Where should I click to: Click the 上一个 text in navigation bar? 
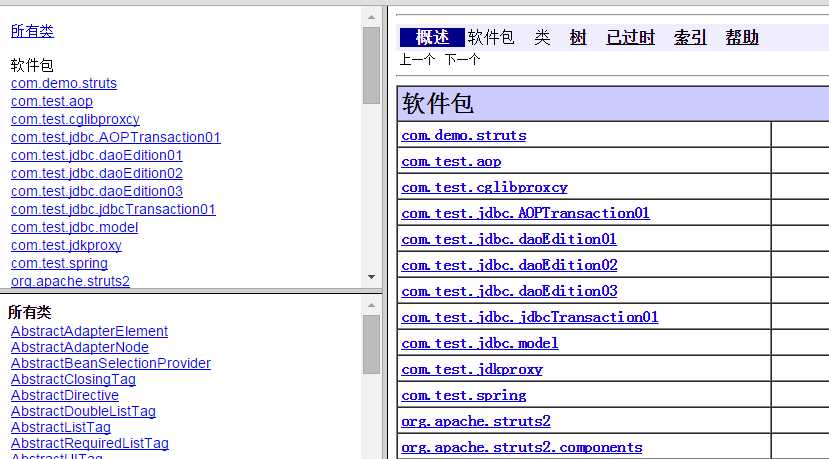point(417,59)
